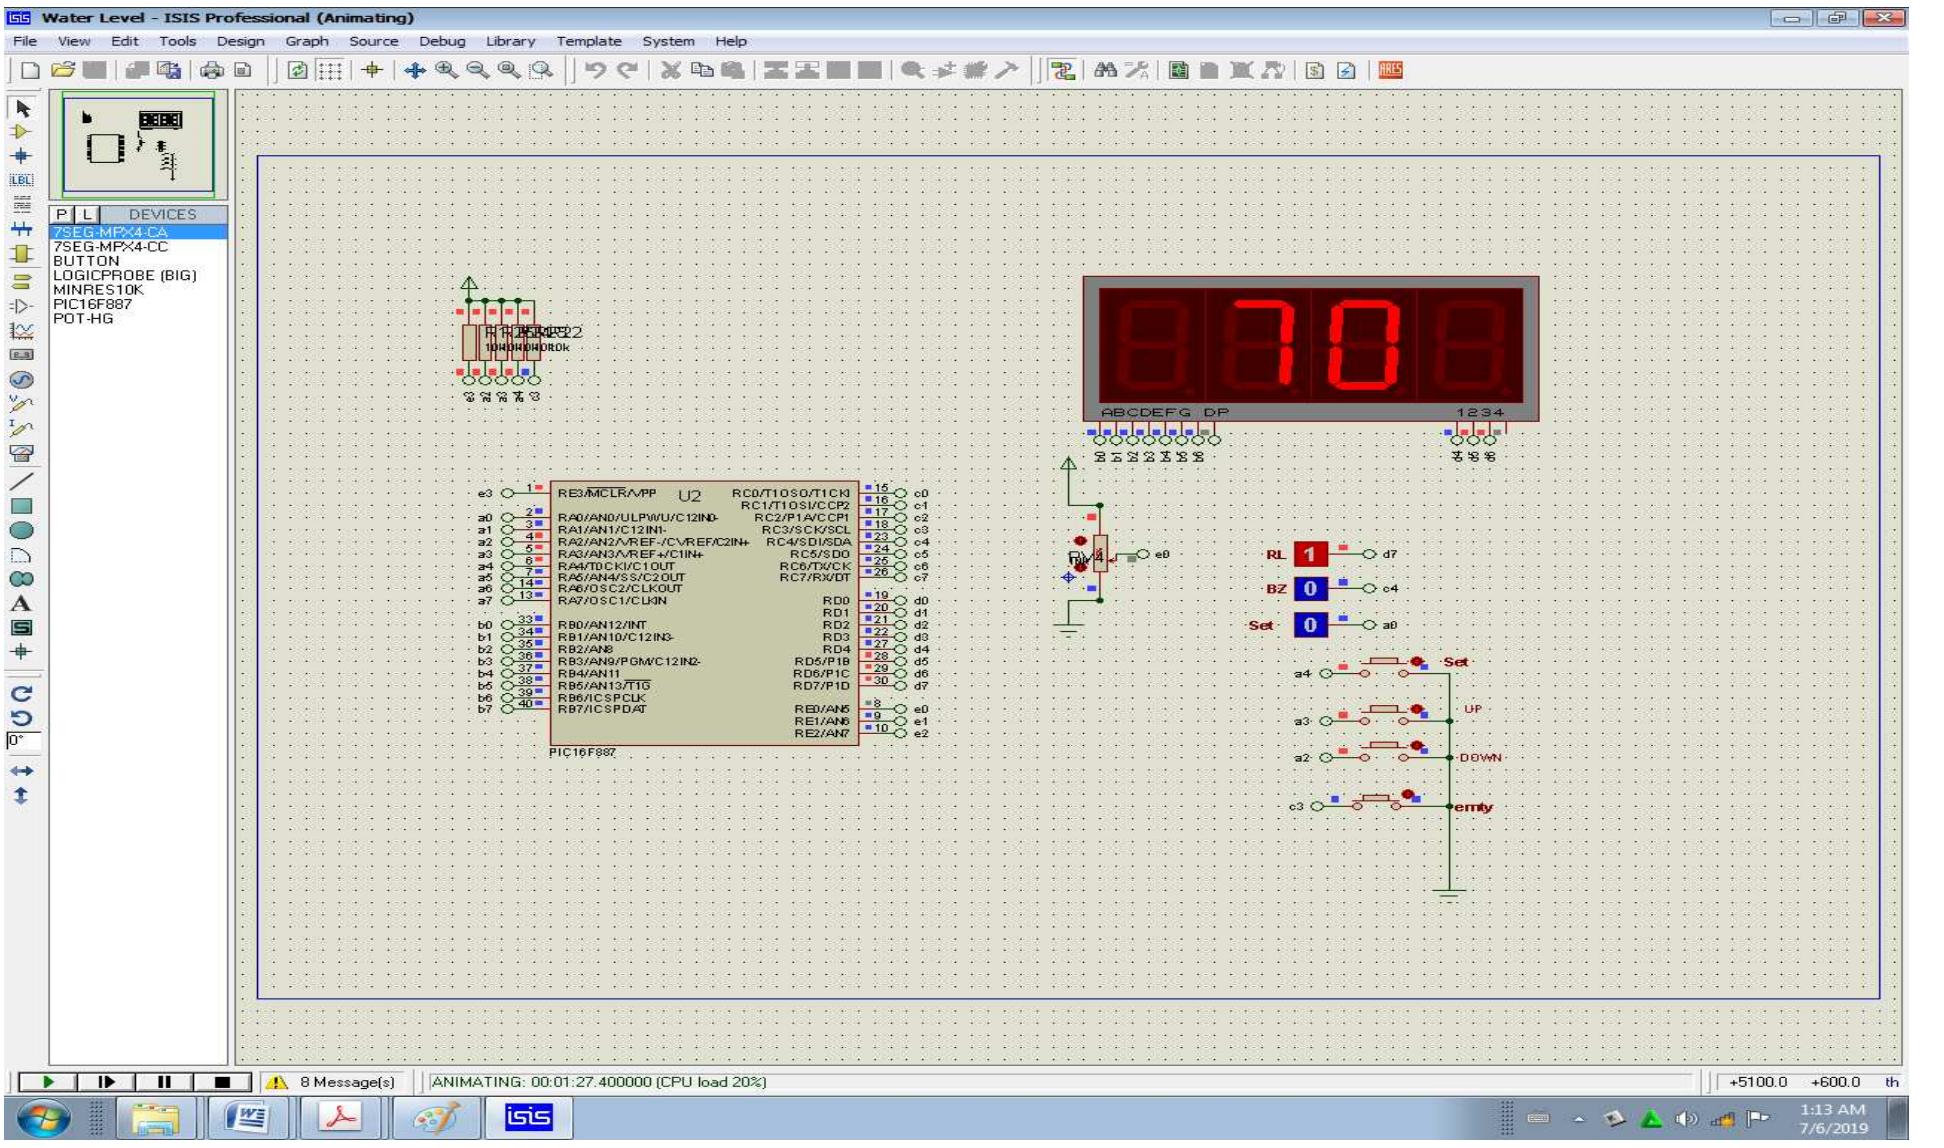Select the 2D Box graphics tool
The height and width of the screenshot is (1148, 1944).
coord(21,506)
